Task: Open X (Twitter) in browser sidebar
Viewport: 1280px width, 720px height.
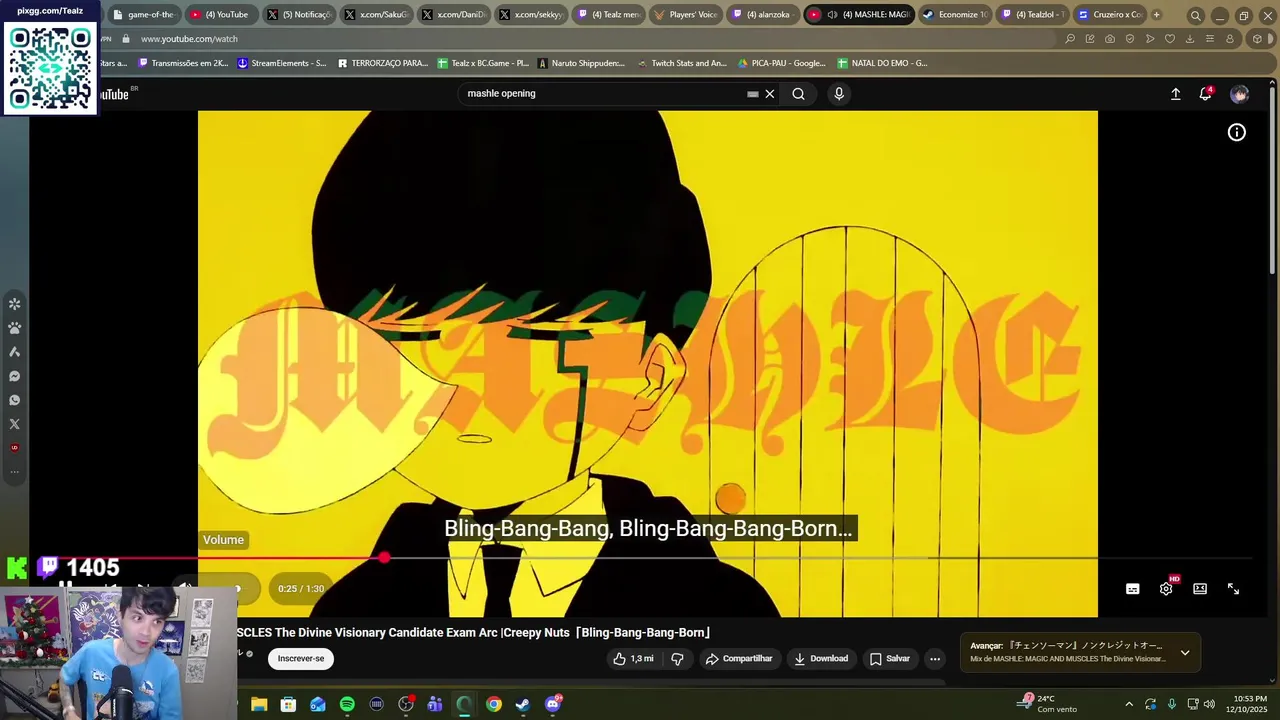Action: 14,424
